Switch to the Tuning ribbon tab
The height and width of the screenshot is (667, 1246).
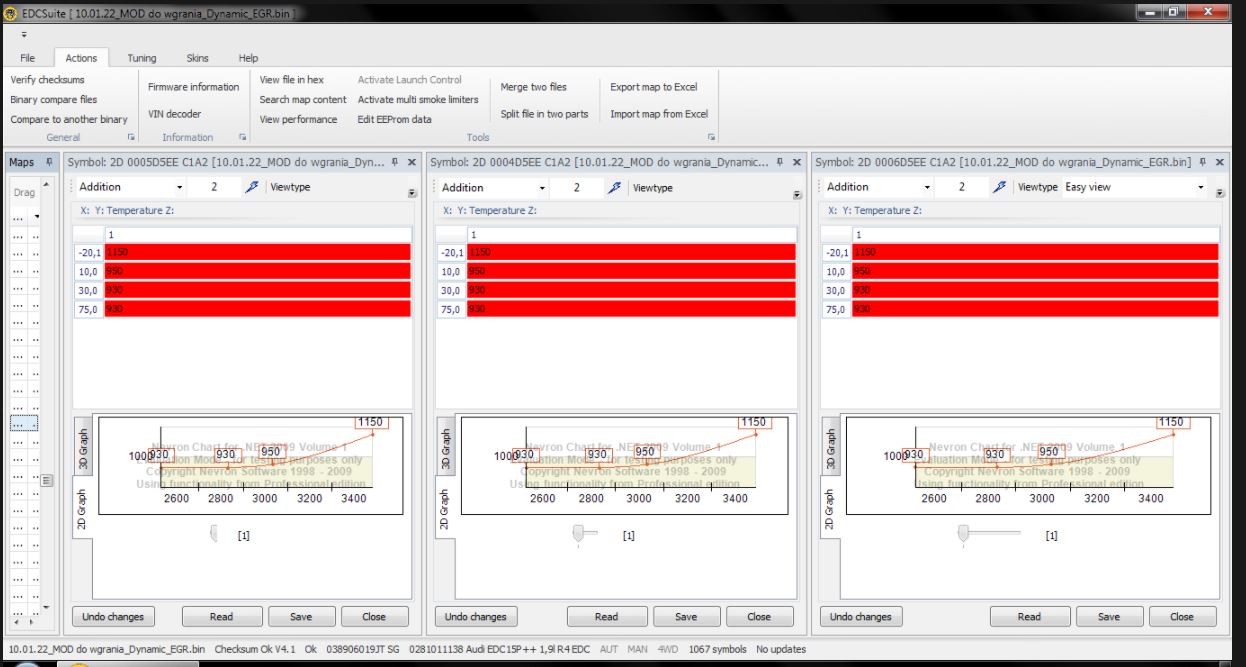coord(142,58)
